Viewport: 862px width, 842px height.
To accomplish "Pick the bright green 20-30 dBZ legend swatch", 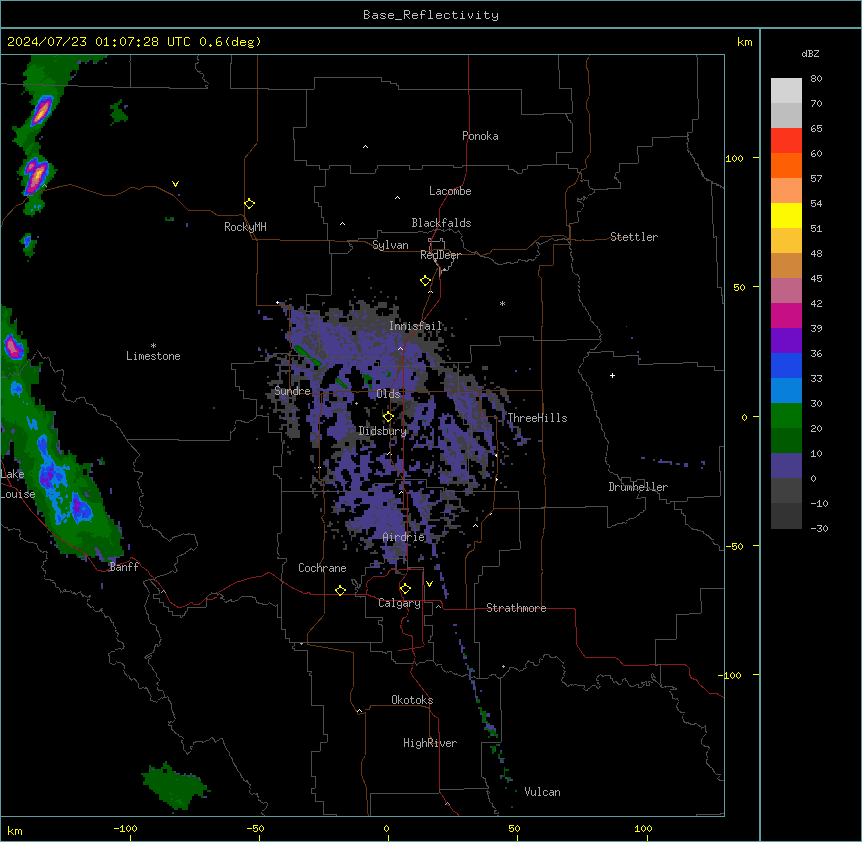I will click(x=786, y=416).
